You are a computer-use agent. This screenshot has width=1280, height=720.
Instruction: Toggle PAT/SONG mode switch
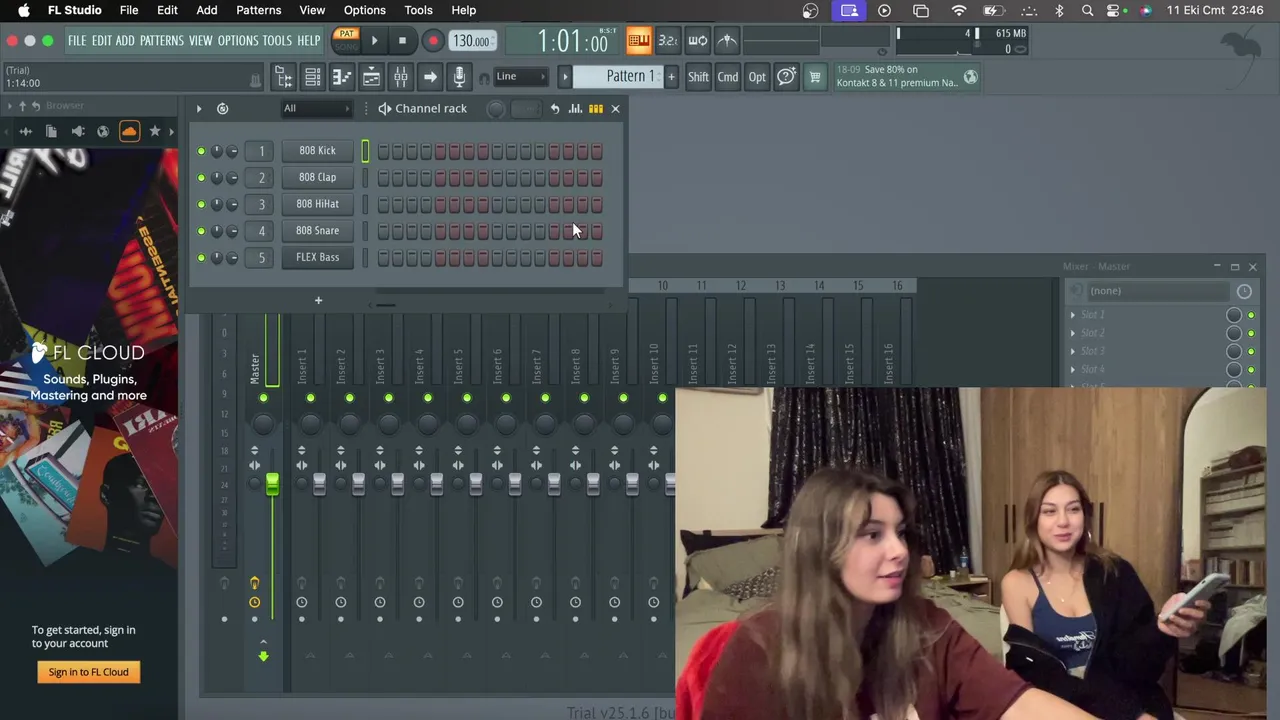346,40
